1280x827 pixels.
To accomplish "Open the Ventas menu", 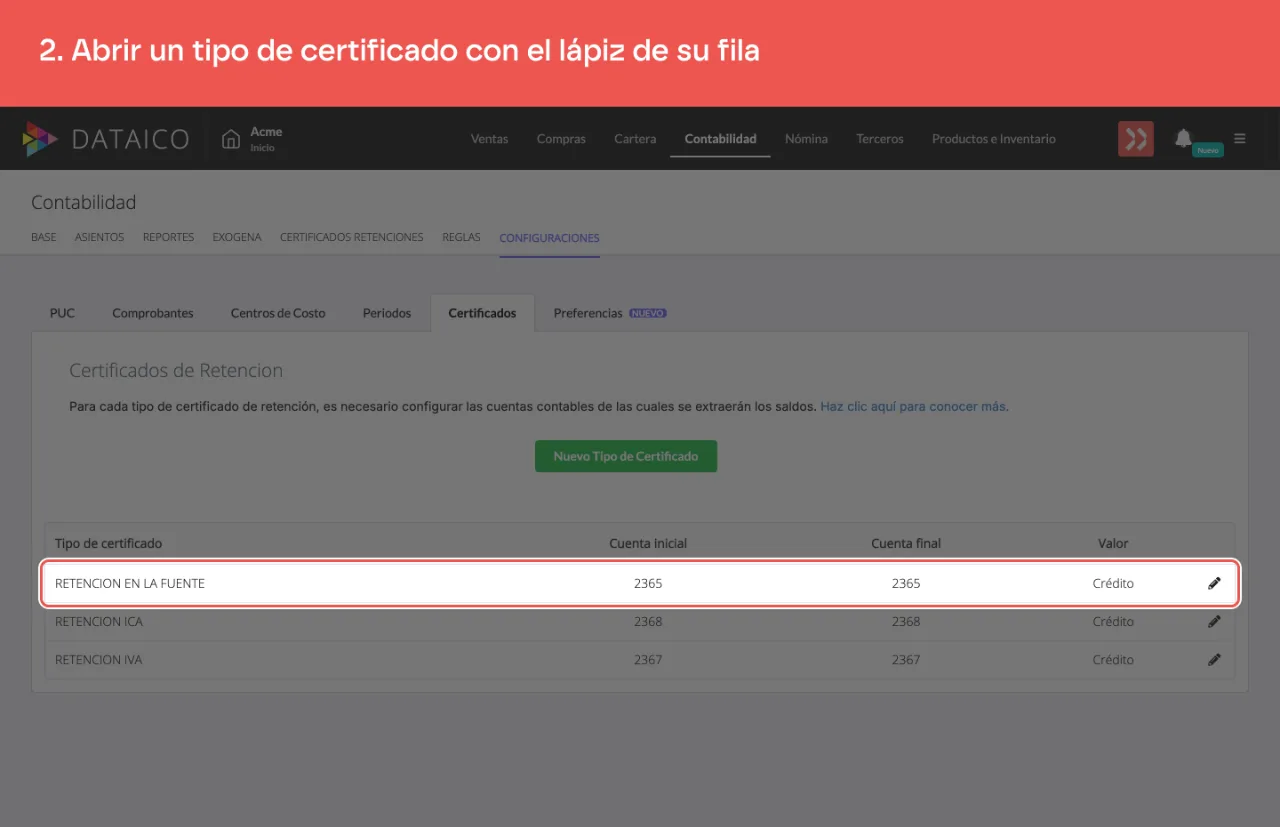I will click(x=489, y=139).
